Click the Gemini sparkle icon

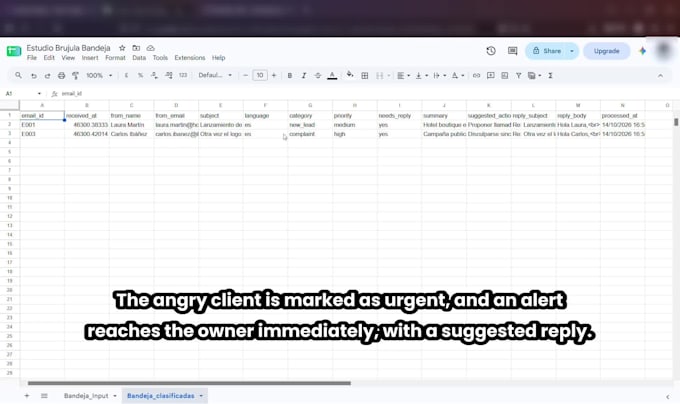(x=643, y=51)
